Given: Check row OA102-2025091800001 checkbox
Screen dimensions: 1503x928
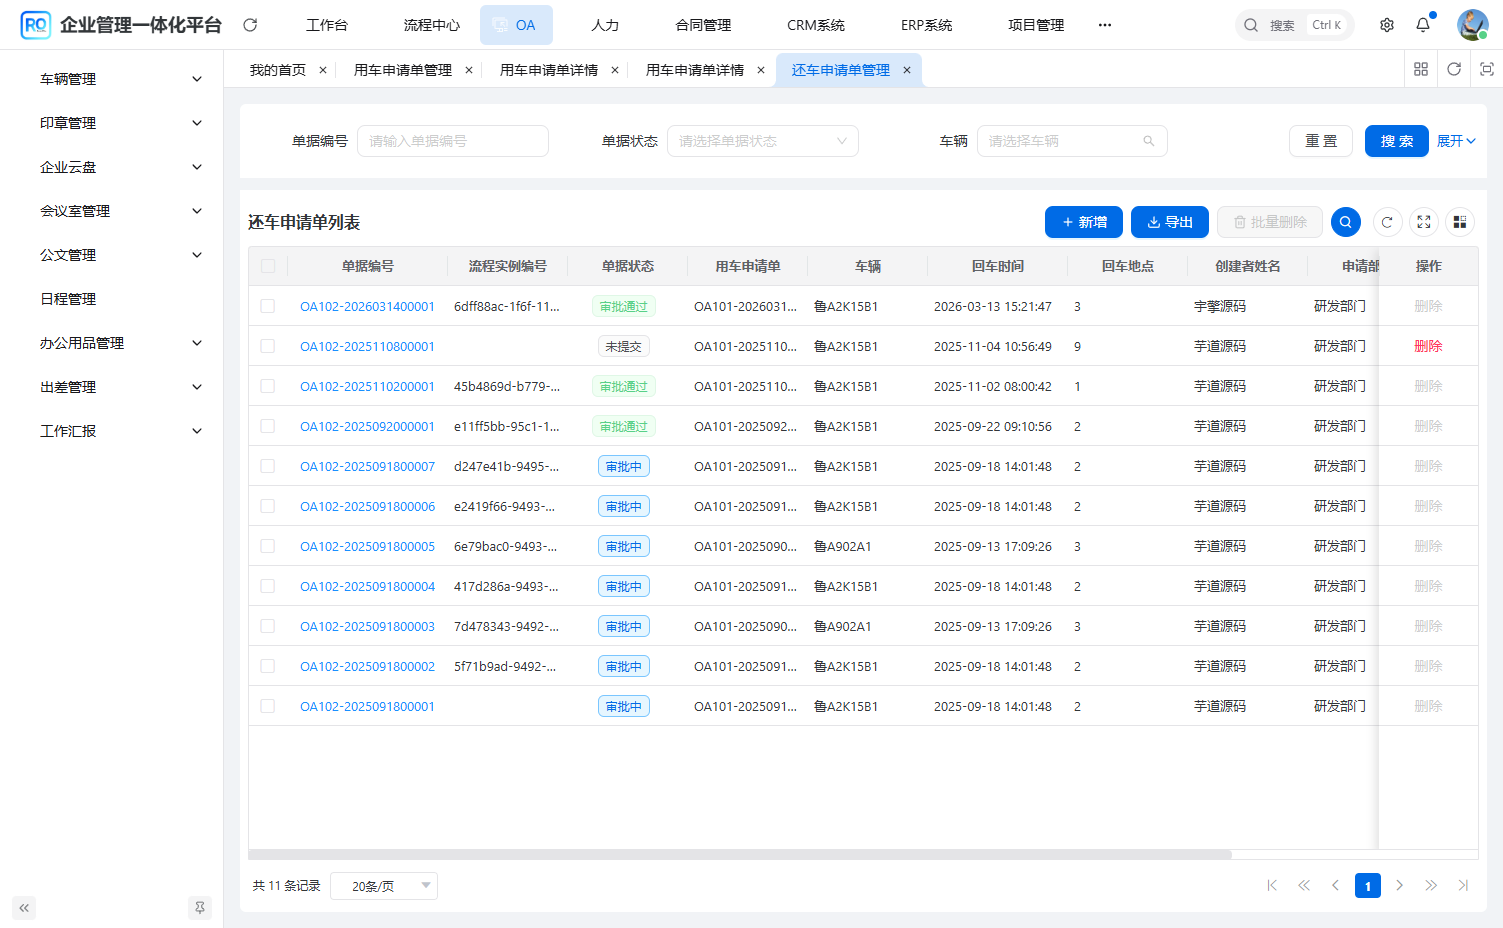Looking at the screenshot, I should [268, 706].
